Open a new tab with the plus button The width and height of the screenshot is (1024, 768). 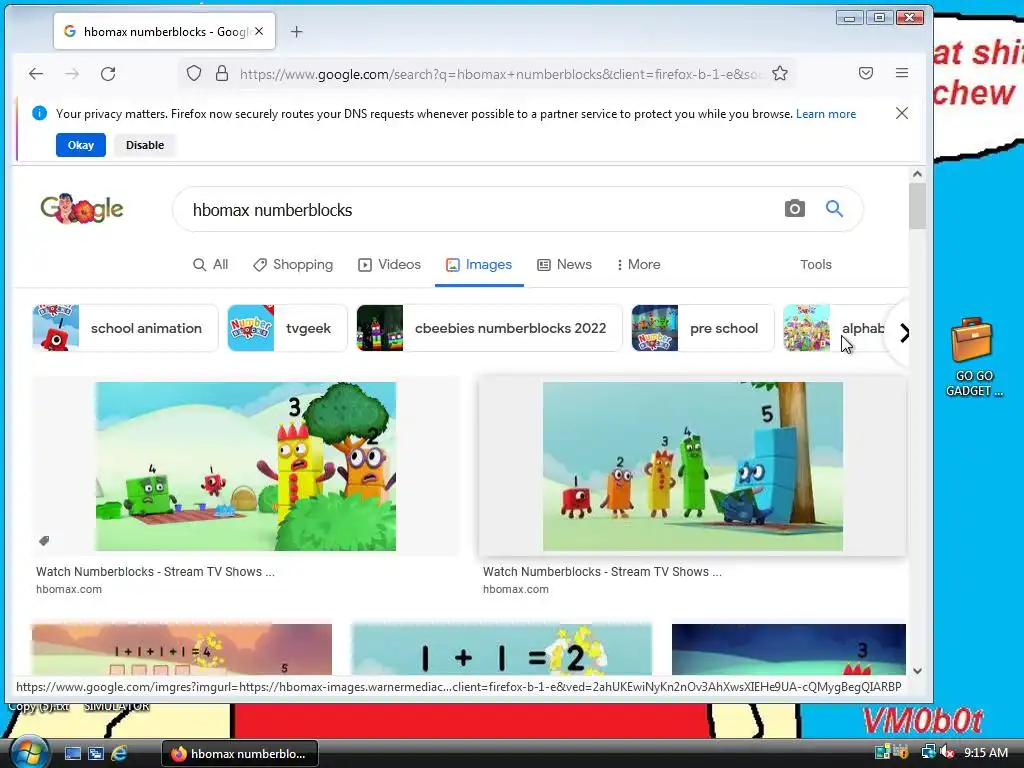296,31
